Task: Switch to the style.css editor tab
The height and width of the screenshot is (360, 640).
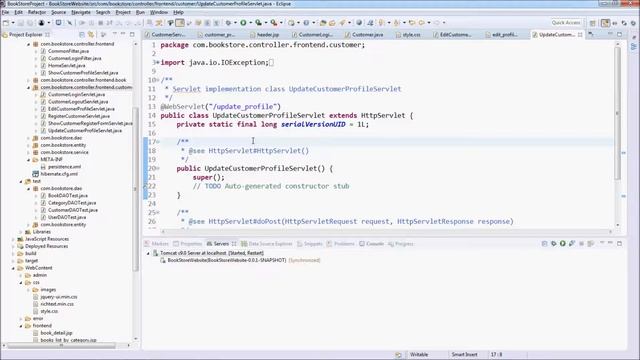Action: point(408,35)
